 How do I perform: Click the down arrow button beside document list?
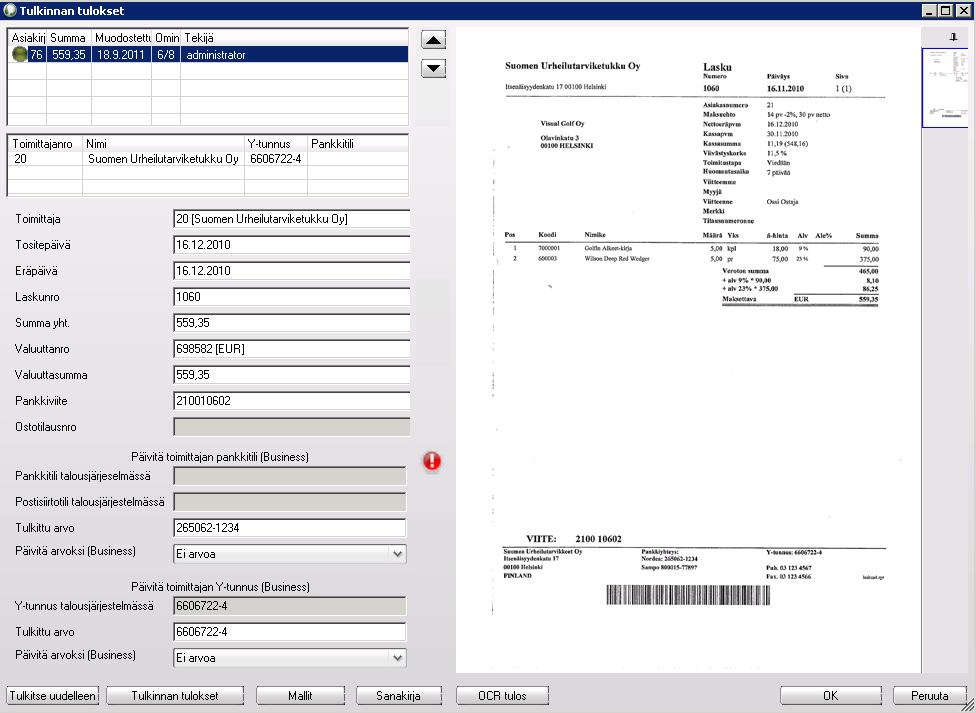tap(433, 68)
